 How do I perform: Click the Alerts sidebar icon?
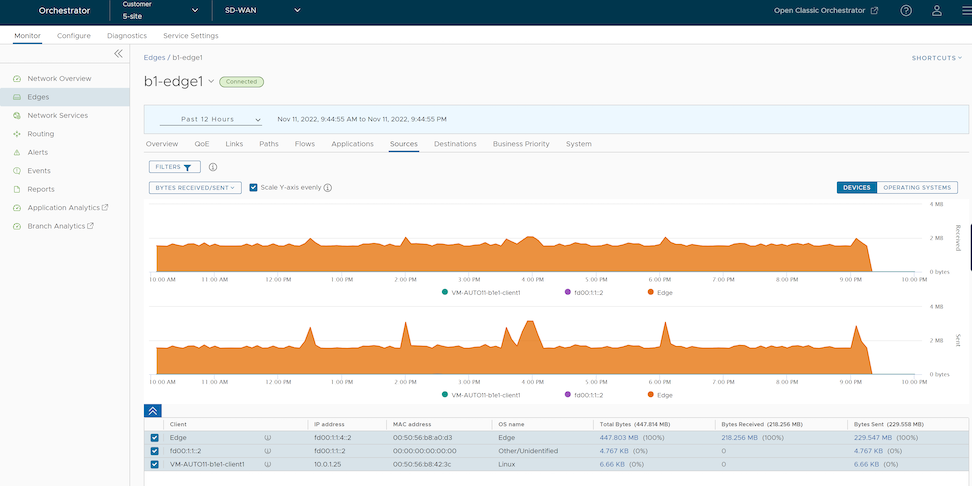click(16, 152)
